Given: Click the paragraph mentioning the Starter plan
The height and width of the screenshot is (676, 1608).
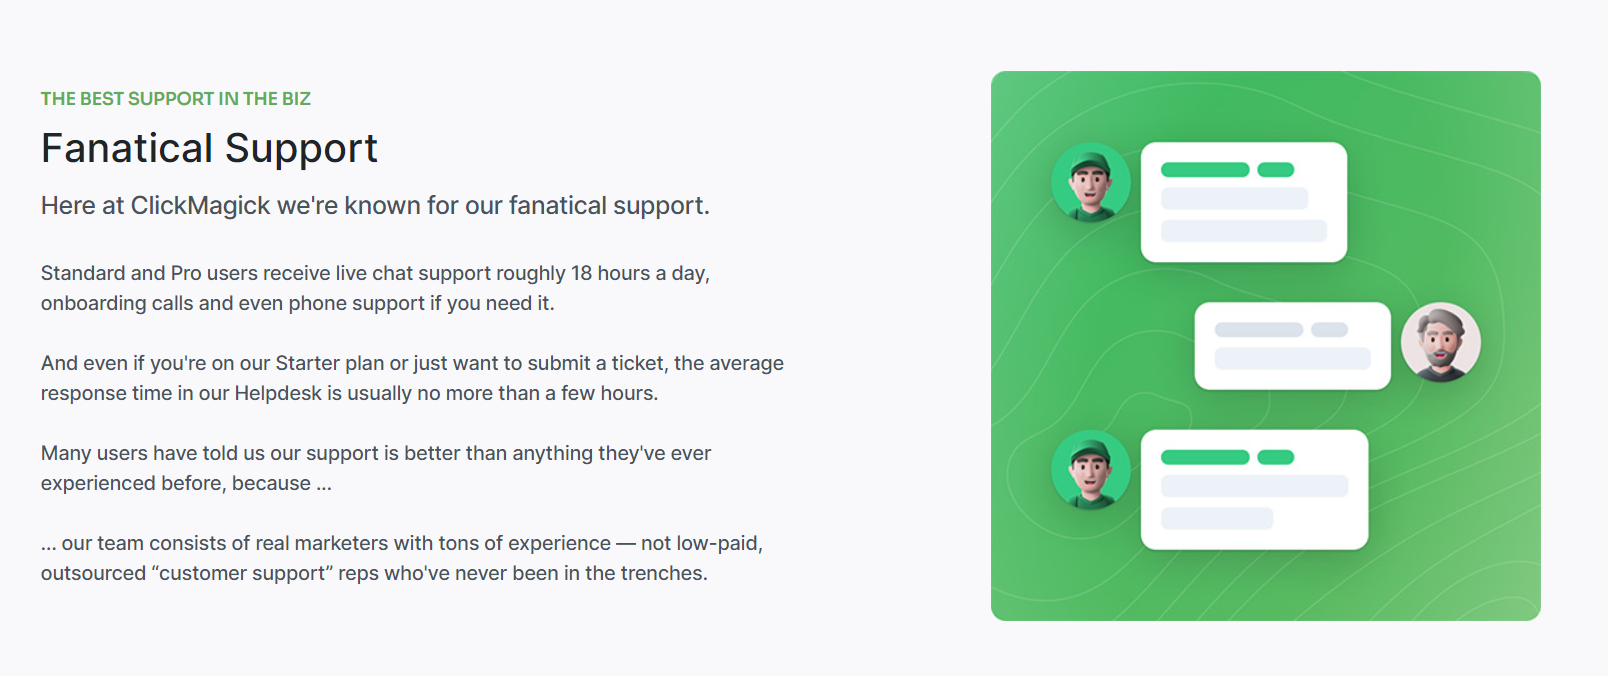Looking at the screenshot, I should 412,378.
